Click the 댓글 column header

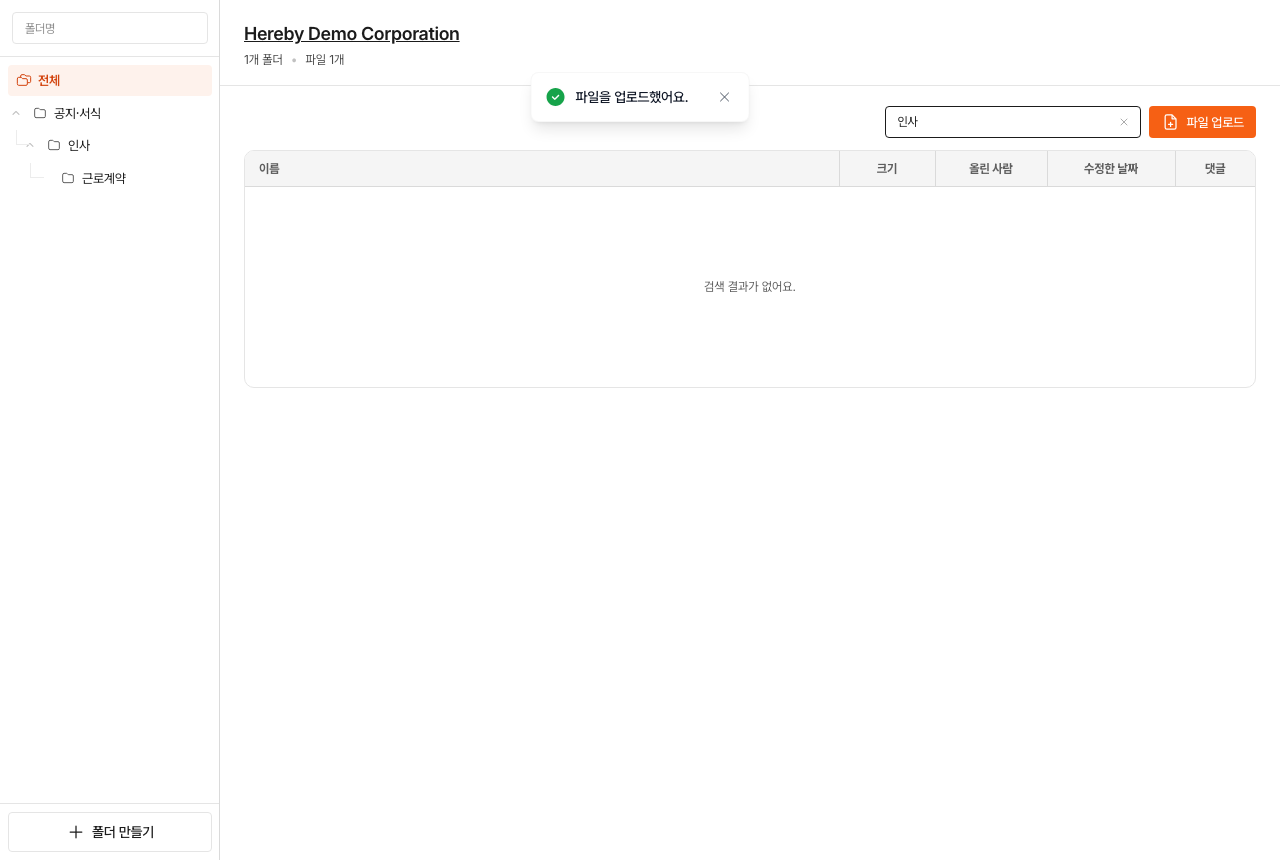(1215, 169)
